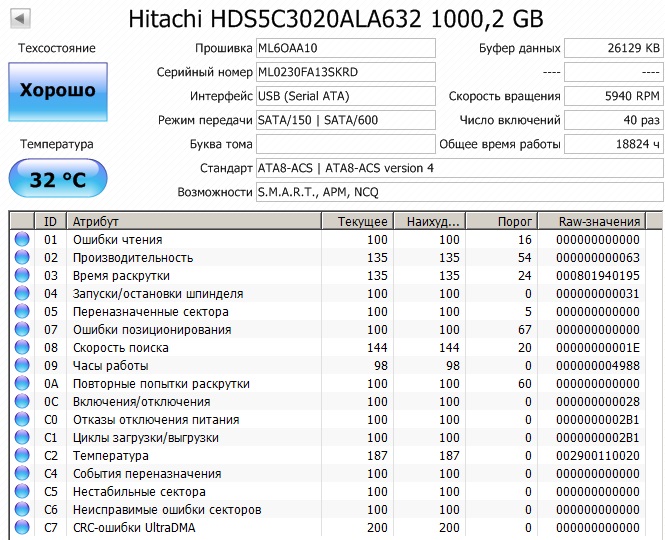Click the Raw-значения column header
665x540 pixels.
[x=592, y=221]
